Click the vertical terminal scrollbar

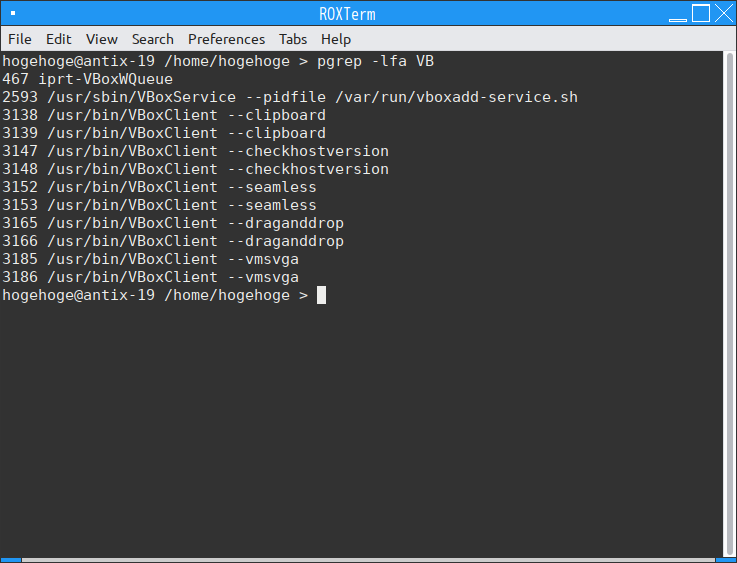pyautogui.click(x=729, y=304)
